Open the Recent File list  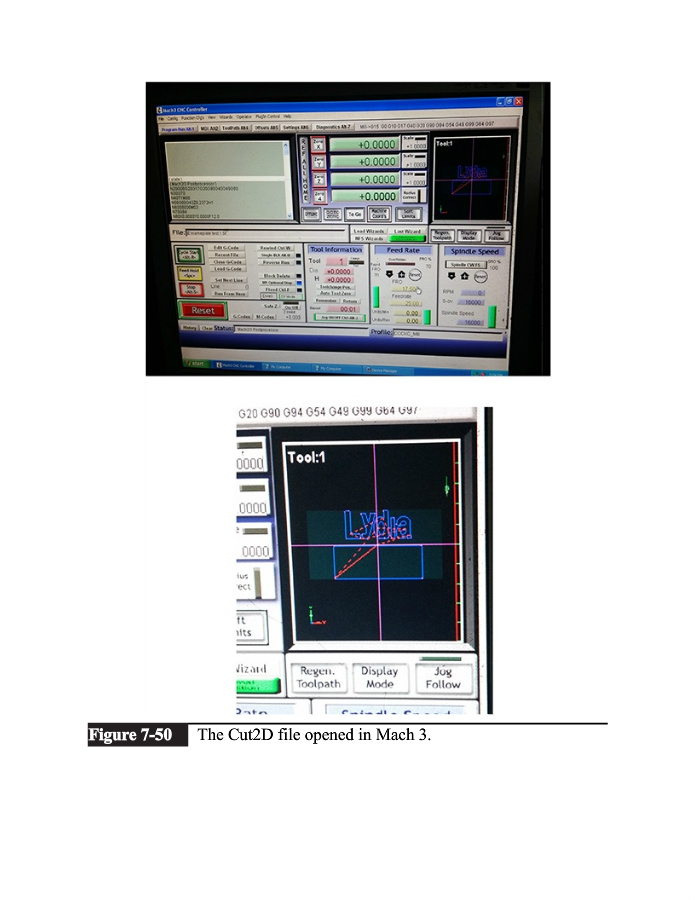230,254
